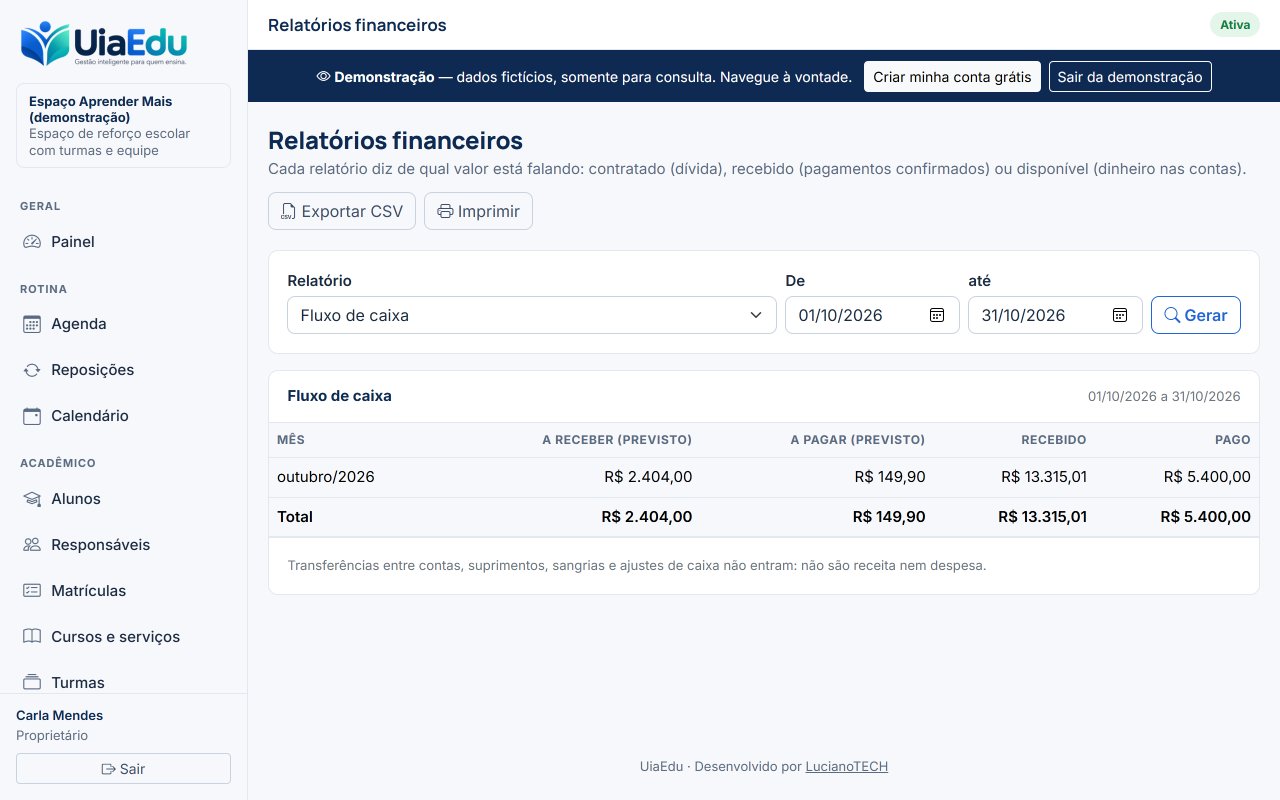
Task: Click the printer icon
Action: click(445, 212)
